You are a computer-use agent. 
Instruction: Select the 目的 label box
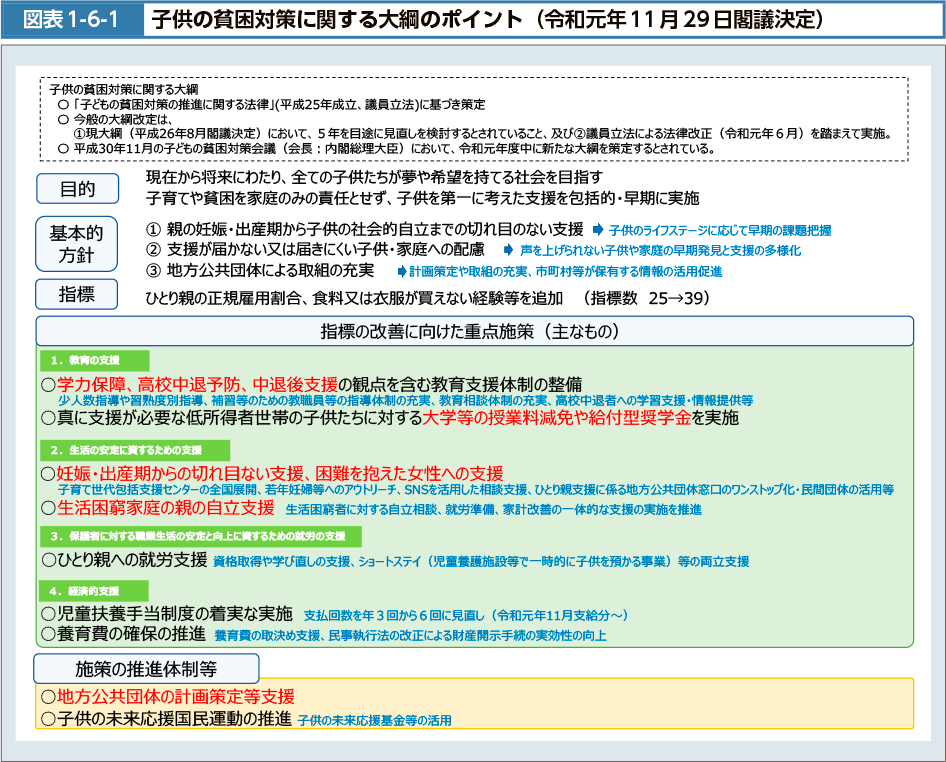point(77,188)
